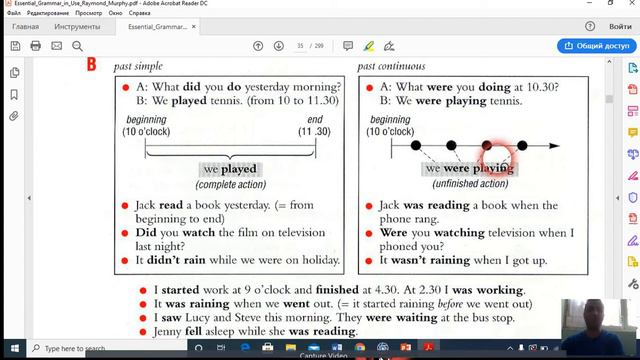The width and height of the screenshot is (640, 360).
Task: Open File Explorer from taskbar
Action: click(x=291, y=348)
